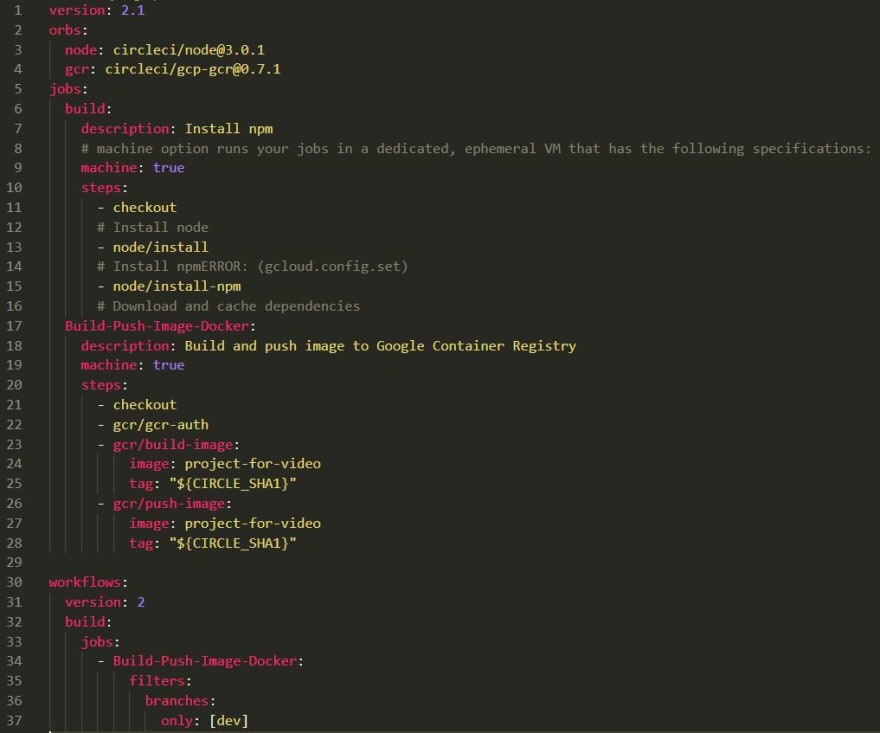Image resolution: width=880 pixels, height=733 pixels.
Task: Click 'branches:' on line 36
Action: (x=180, y=701)
